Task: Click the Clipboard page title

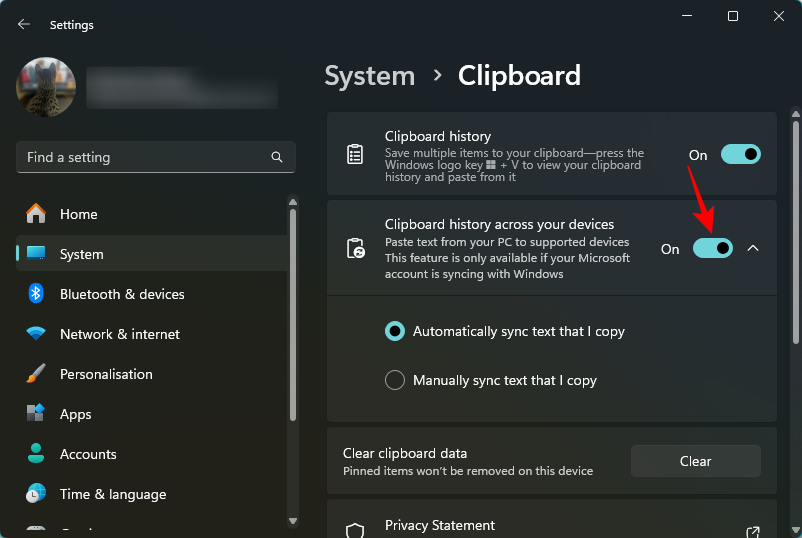Action: point(519,76)
